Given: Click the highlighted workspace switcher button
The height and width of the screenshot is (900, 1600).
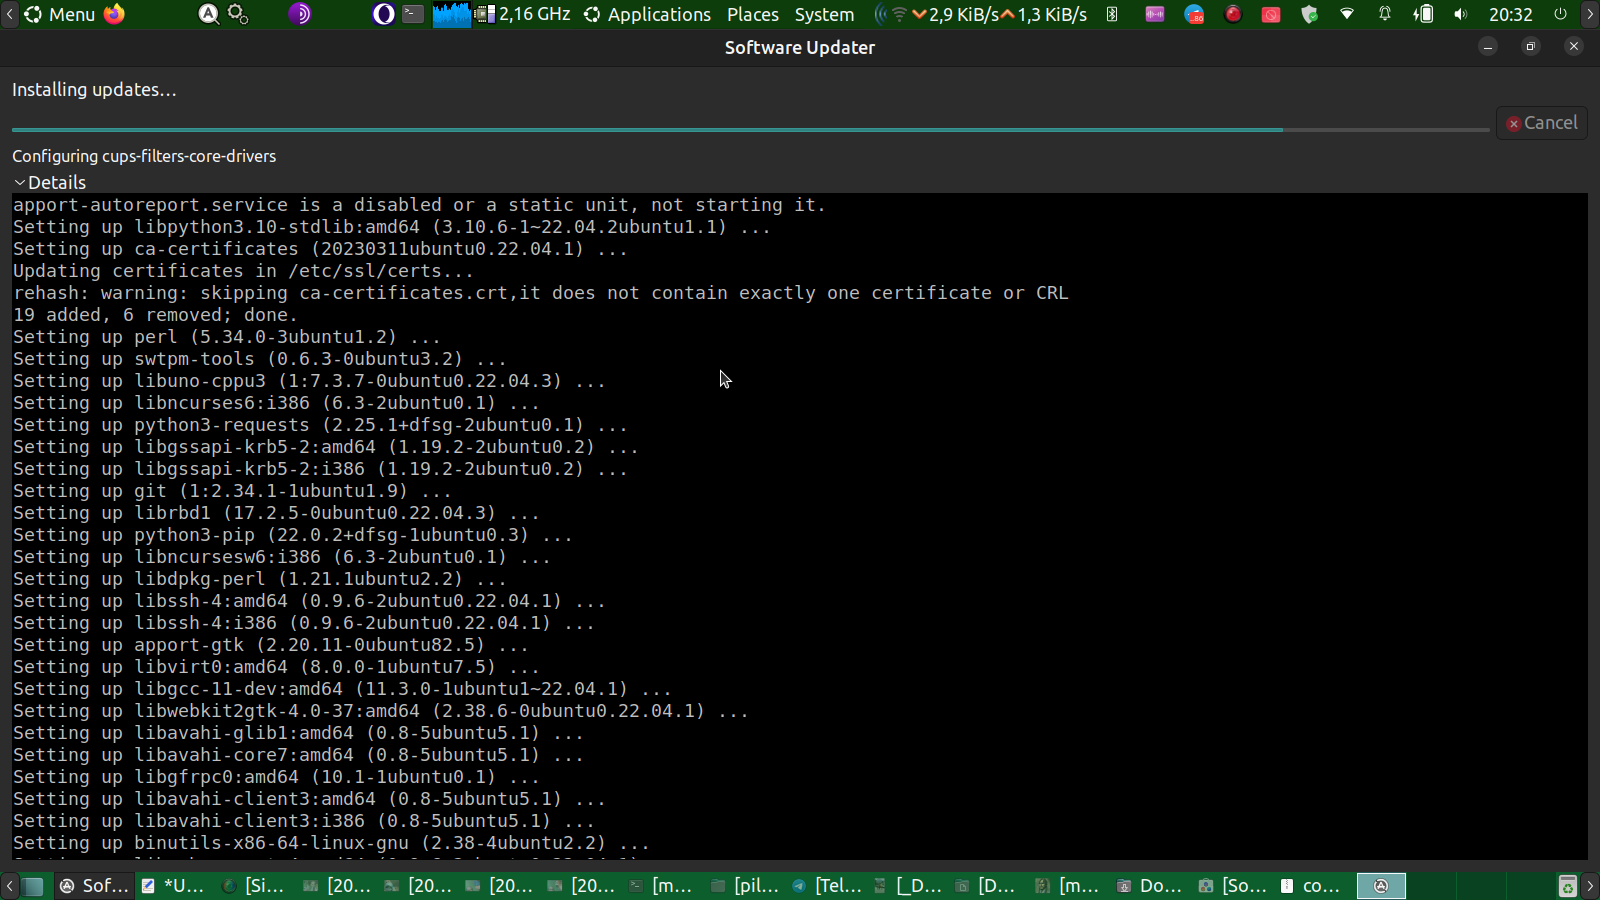Looking at the screenshot, I should (1381, 886).
